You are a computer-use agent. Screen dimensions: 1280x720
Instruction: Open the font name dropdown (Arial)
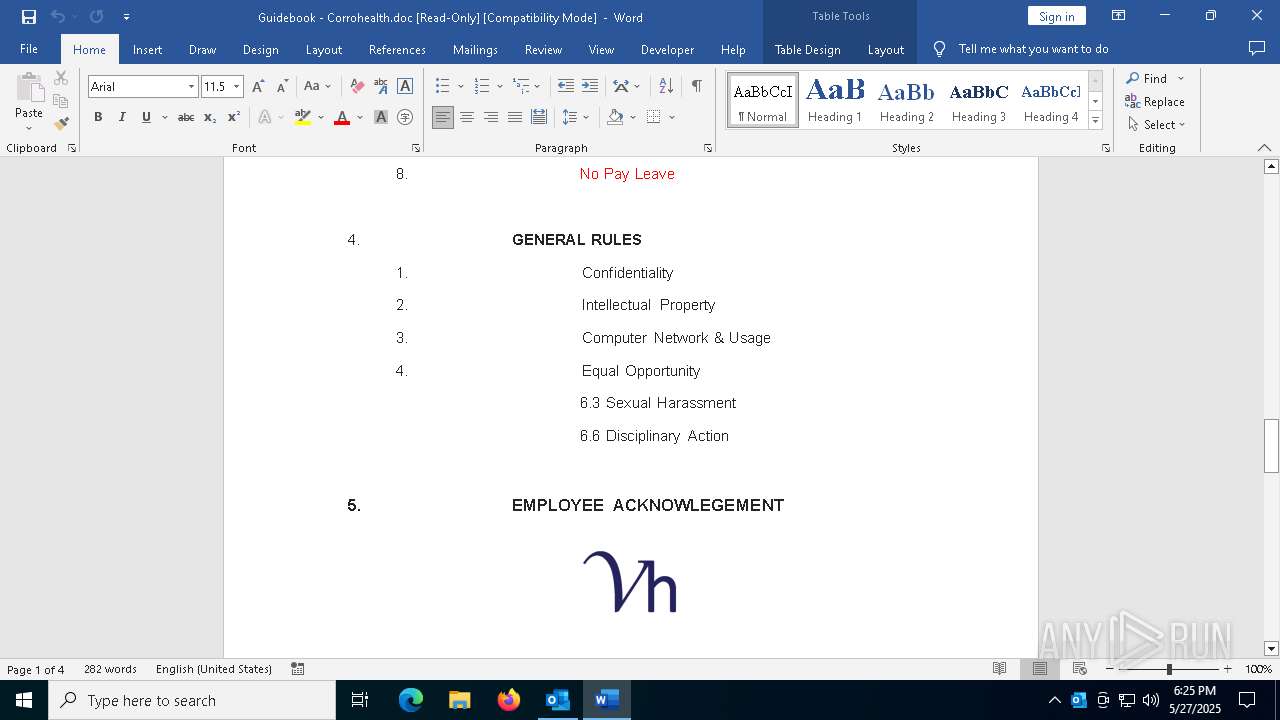[191, 87]
